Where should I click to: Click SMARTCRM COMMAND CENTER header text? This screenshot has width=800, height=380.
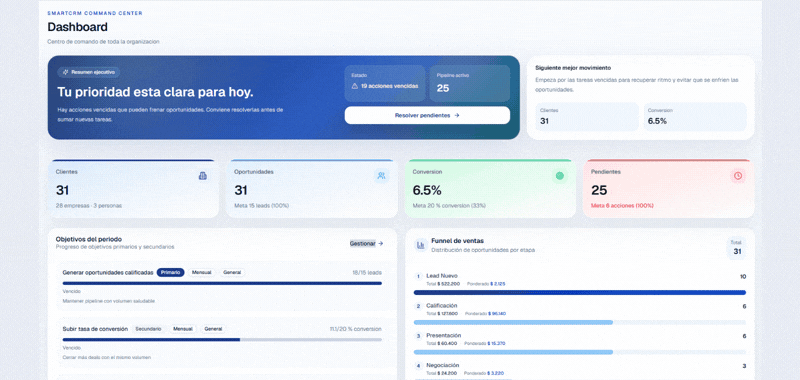95,13
